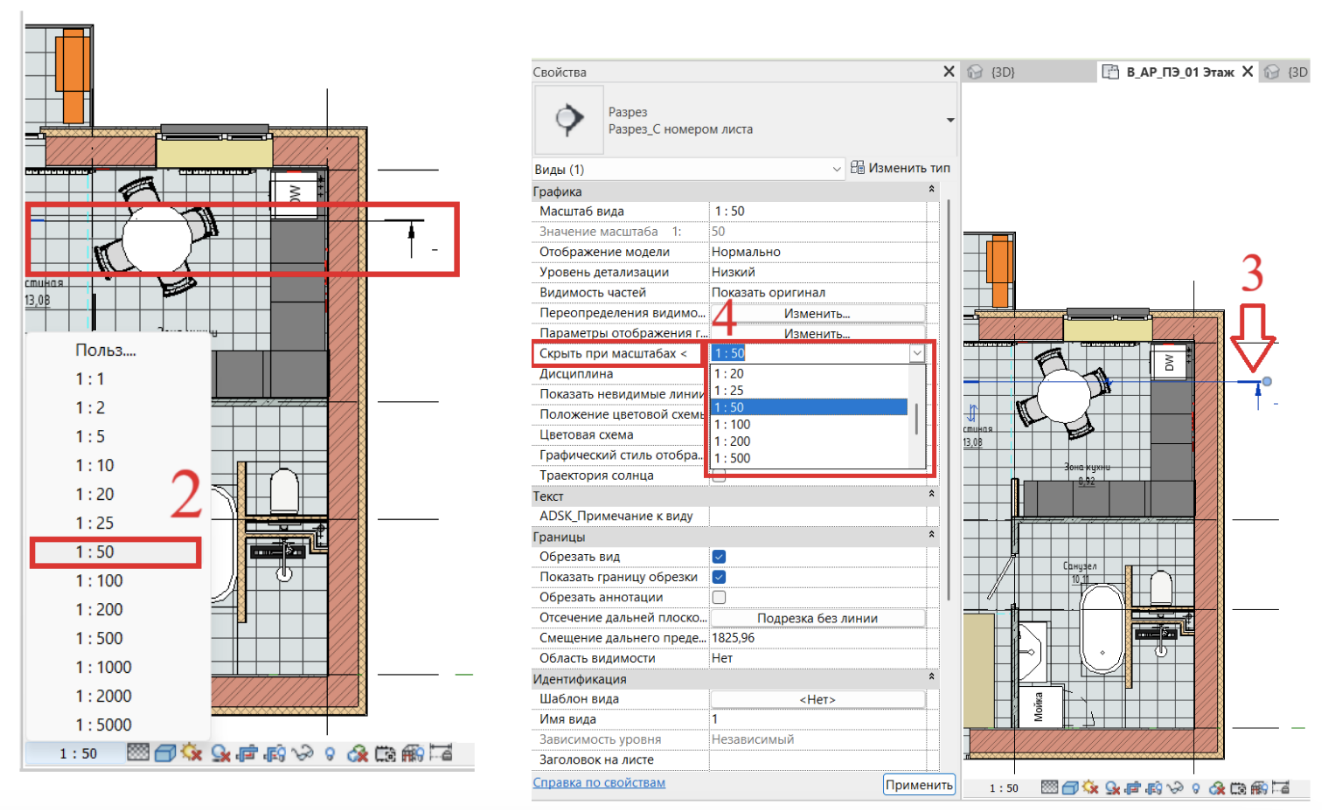Open the Справка по свойствам link

599,783
